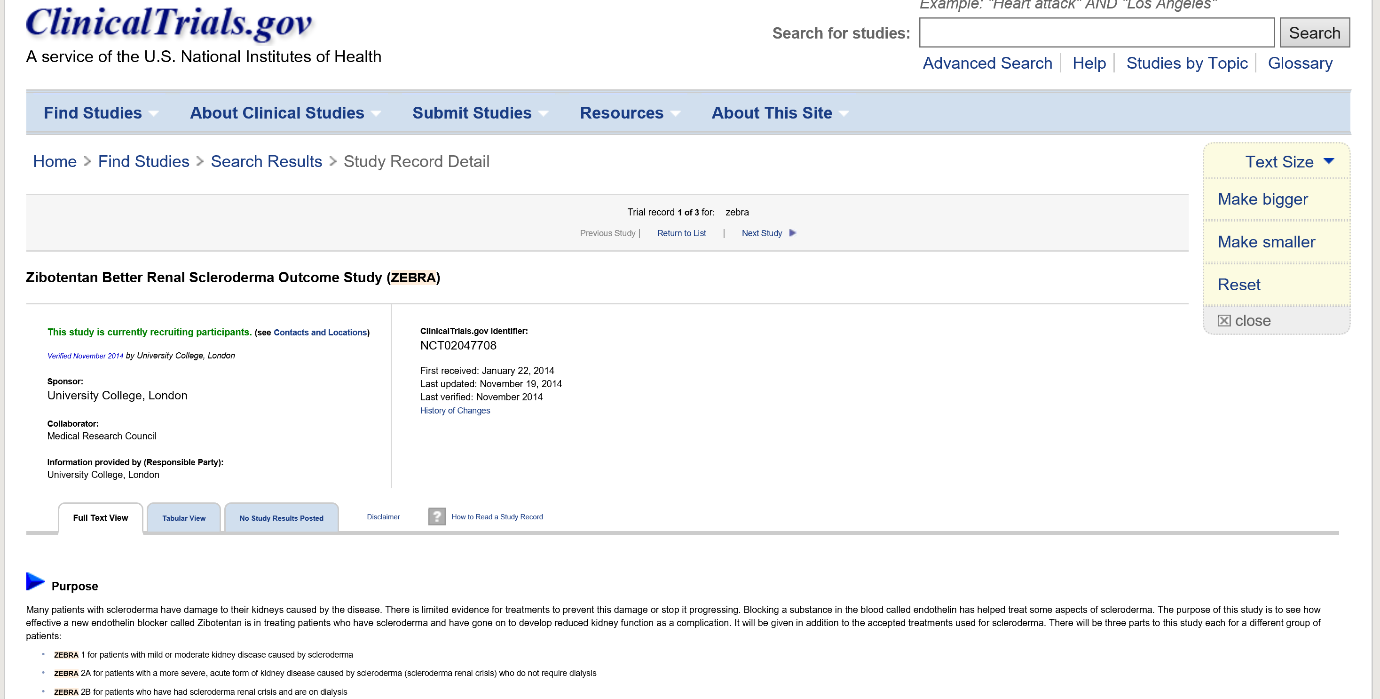Open the Advanced Search link
1380x699 pixels.
[x=987, y=63]
